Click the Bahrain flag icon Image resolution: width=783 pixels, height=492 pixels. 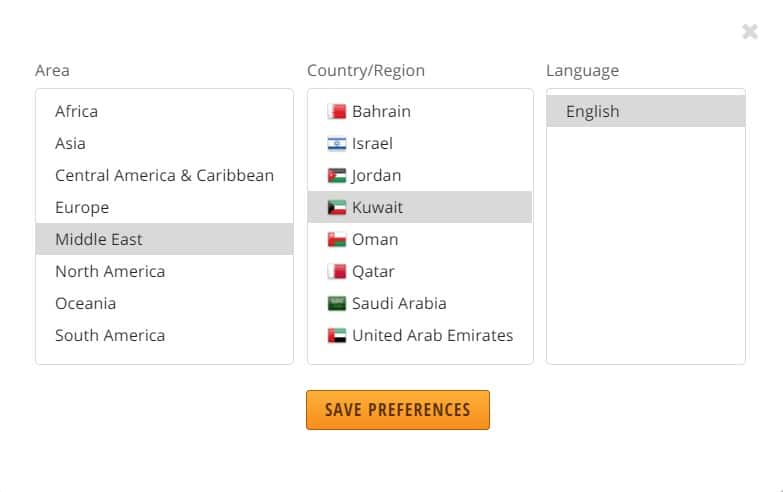[x=337, y=111]
